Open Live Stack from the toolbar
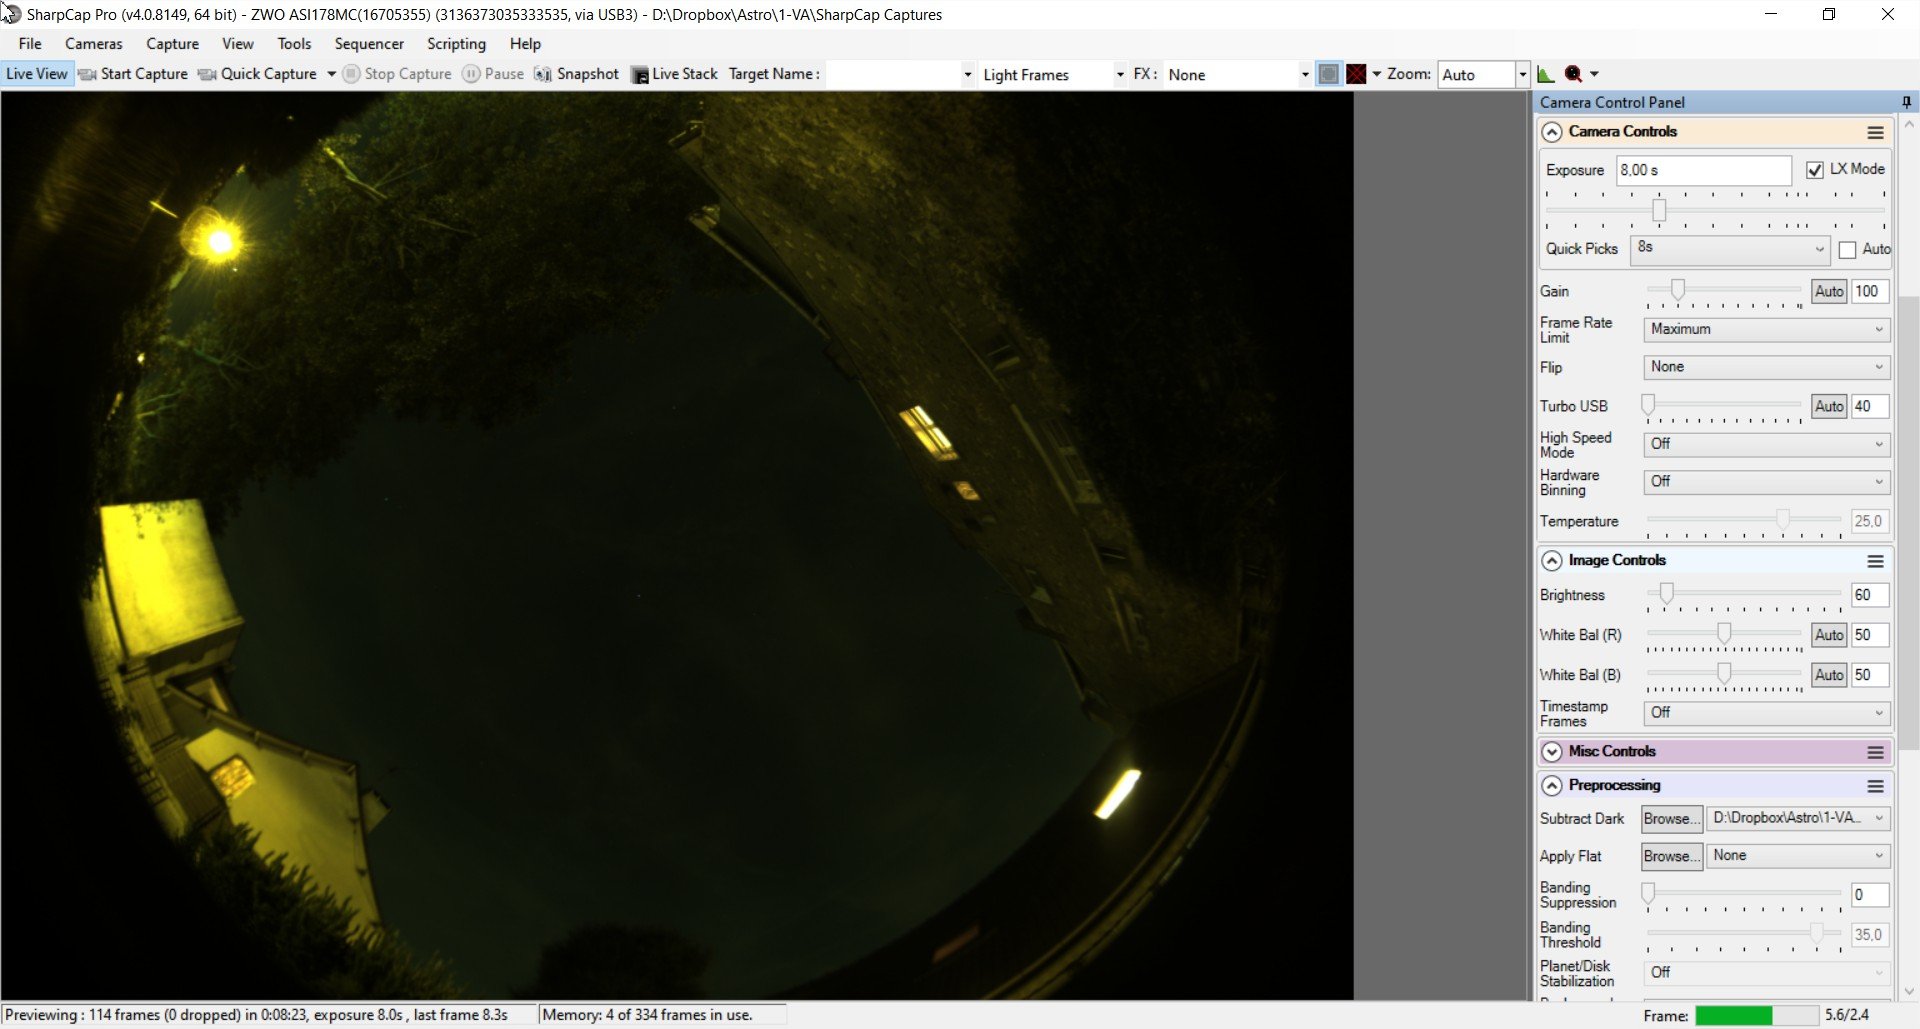1920x1029 pixels. [674, 74]
